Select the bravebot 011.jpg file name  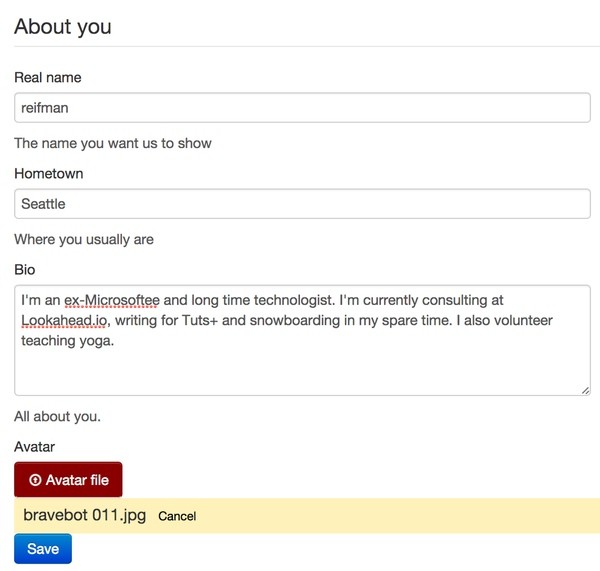click(x=85, y=516)
